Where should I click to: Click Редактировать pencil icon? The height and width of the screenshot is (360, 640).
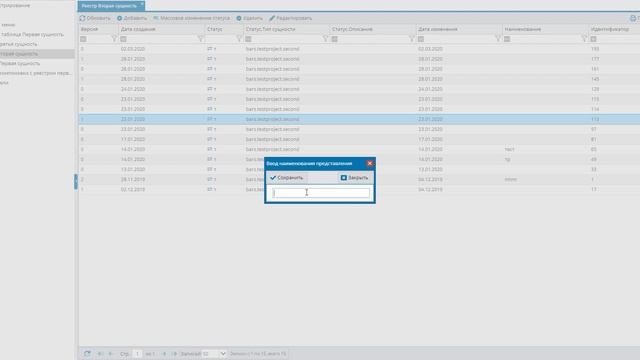(x=272, y=18)
